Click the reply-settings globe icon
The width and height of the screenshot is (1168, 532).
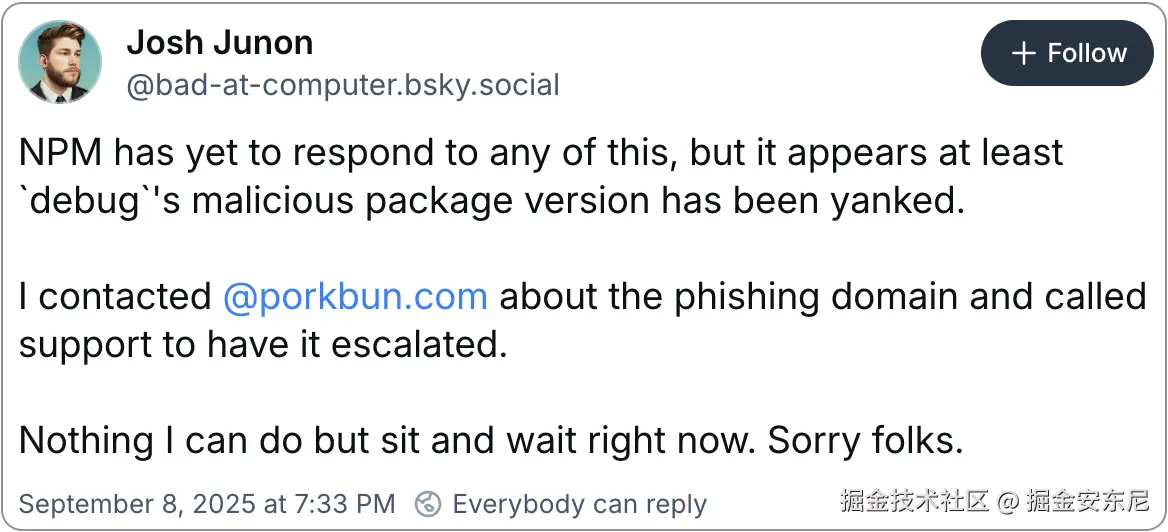(x=428, y=503)
